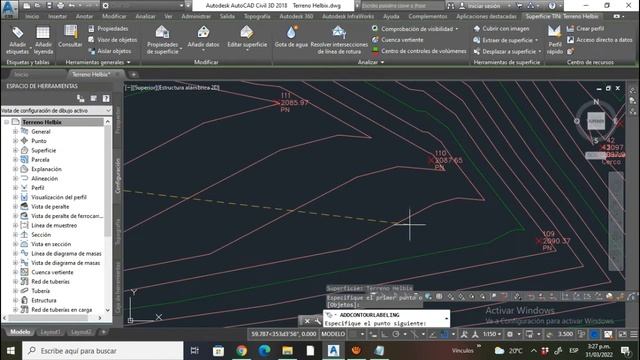Open the Microsoft Edge taskbar icon
The width and height of the screenshot is (640, 360).
[264, 351]
